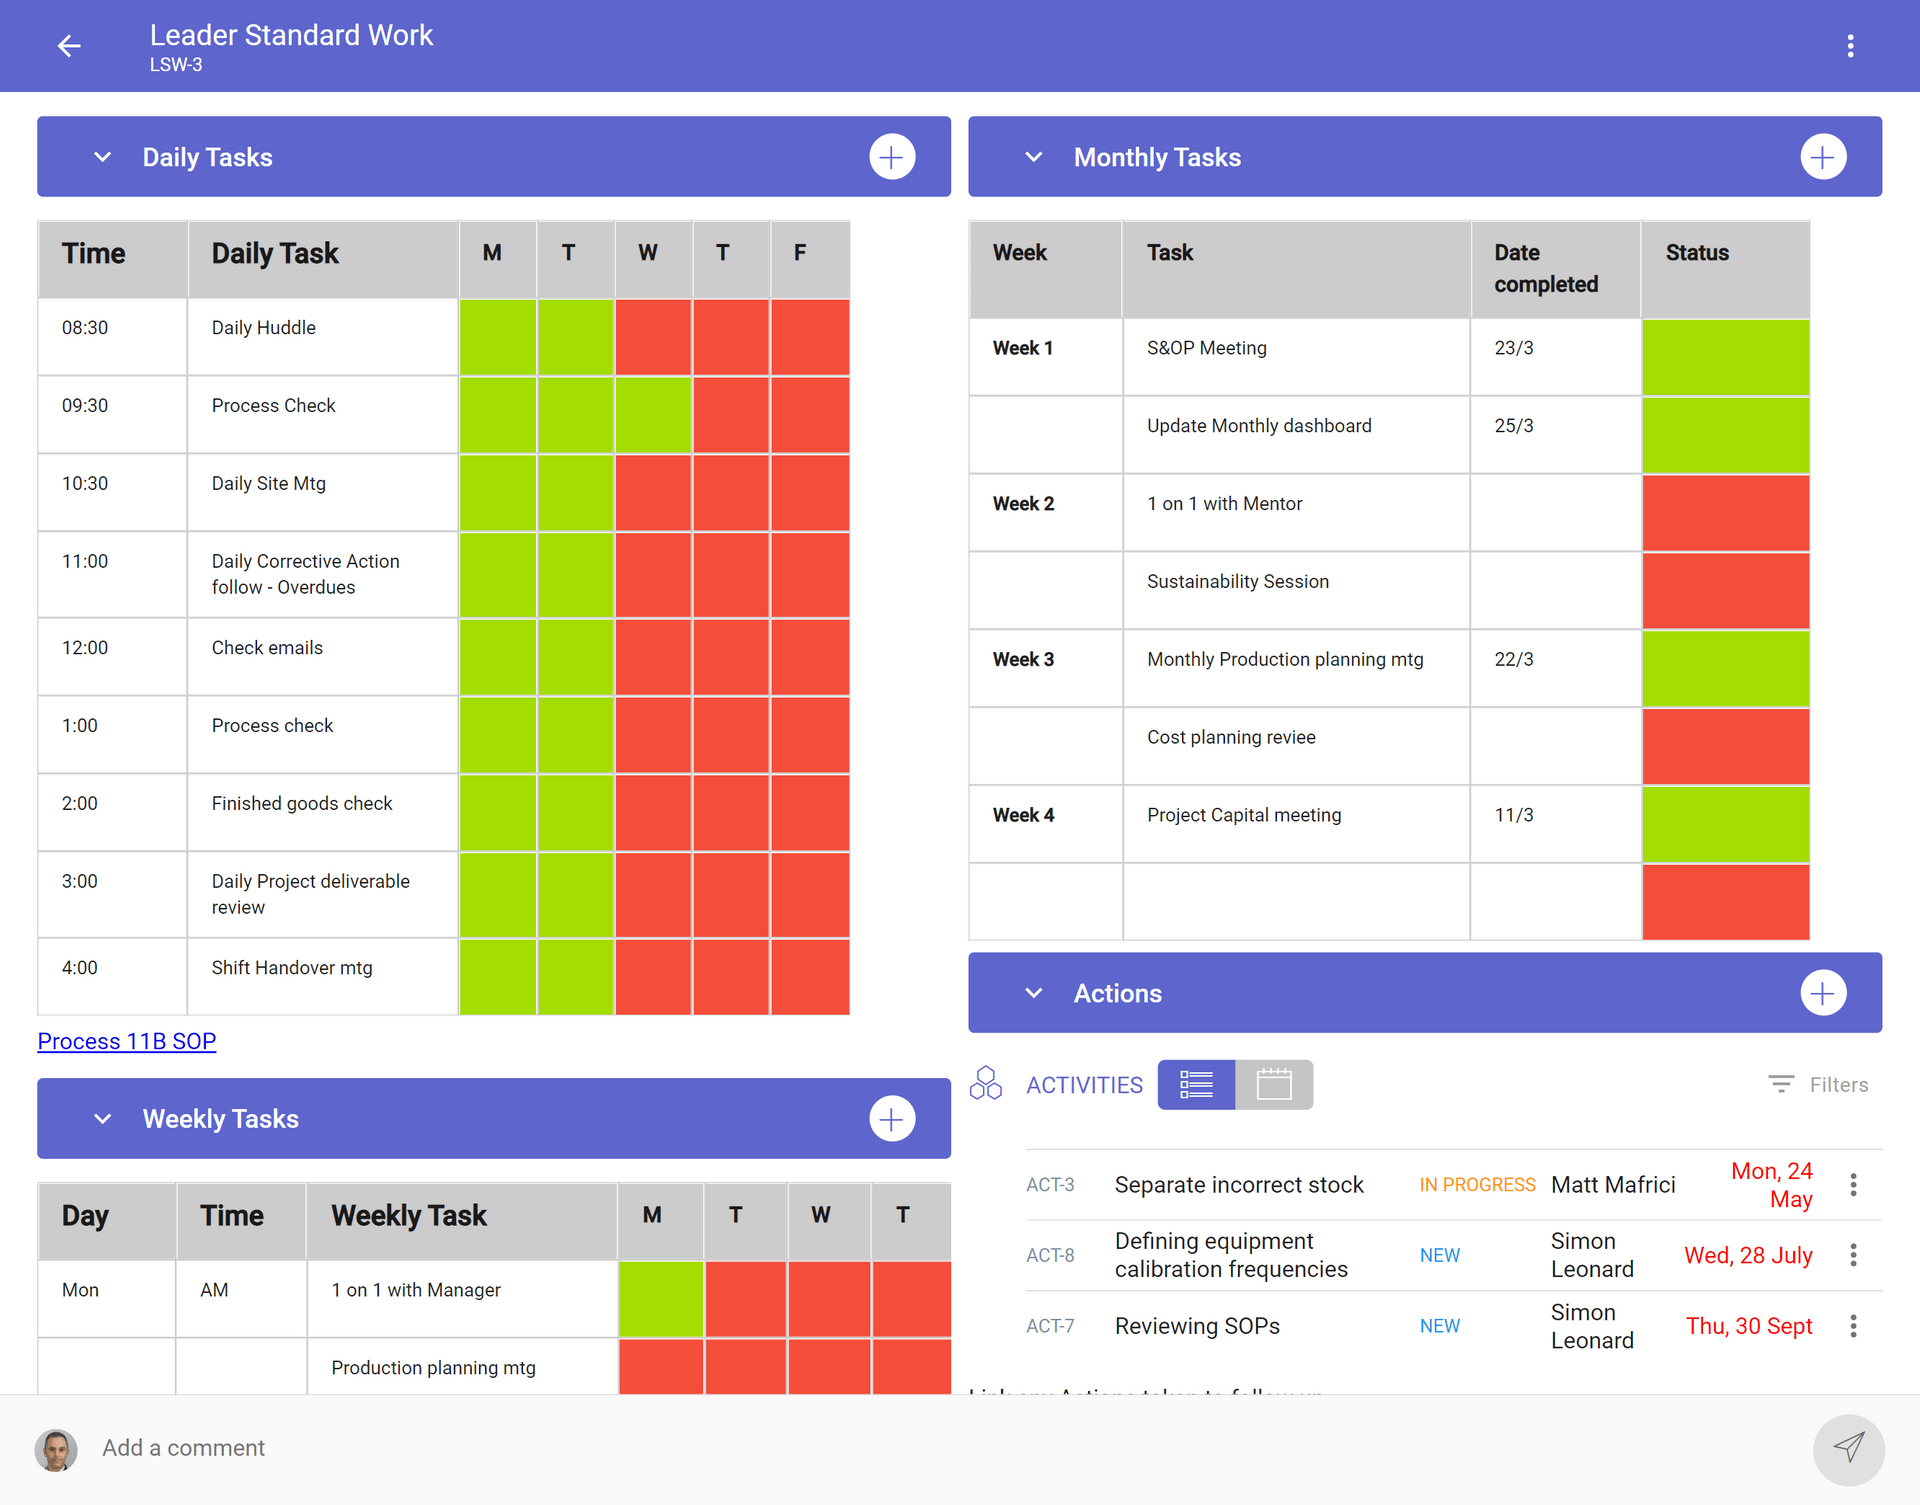Collapse the Daily Tasks section

tap(101, 156)
